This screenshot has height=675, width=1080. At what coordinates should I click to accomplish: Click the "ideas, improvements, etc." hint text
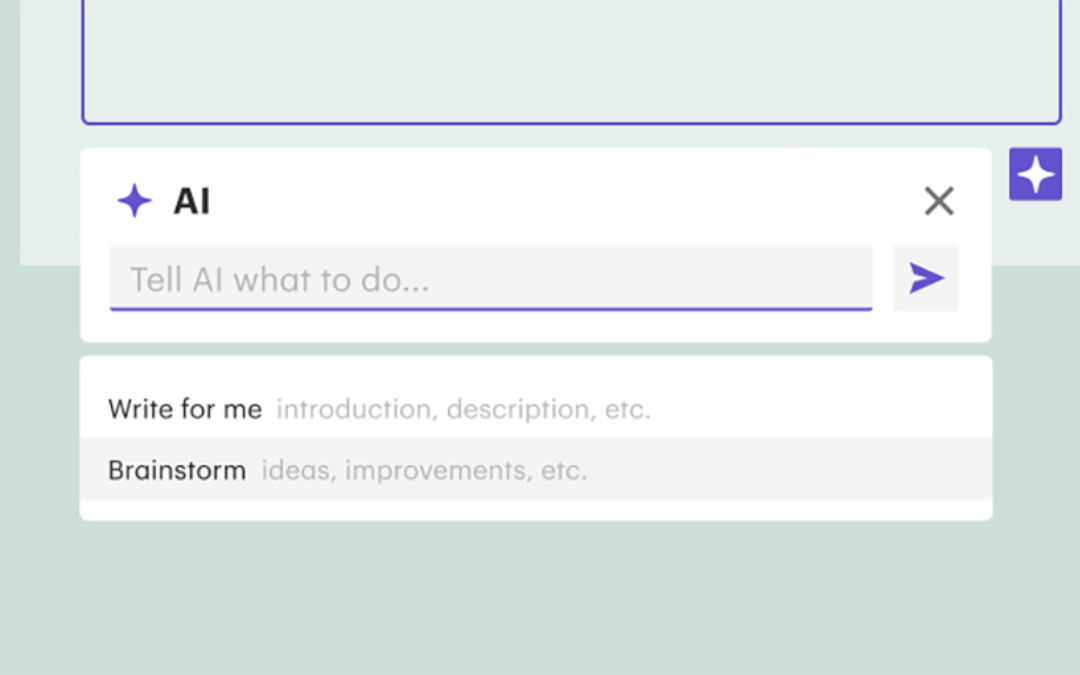(424, 470)
